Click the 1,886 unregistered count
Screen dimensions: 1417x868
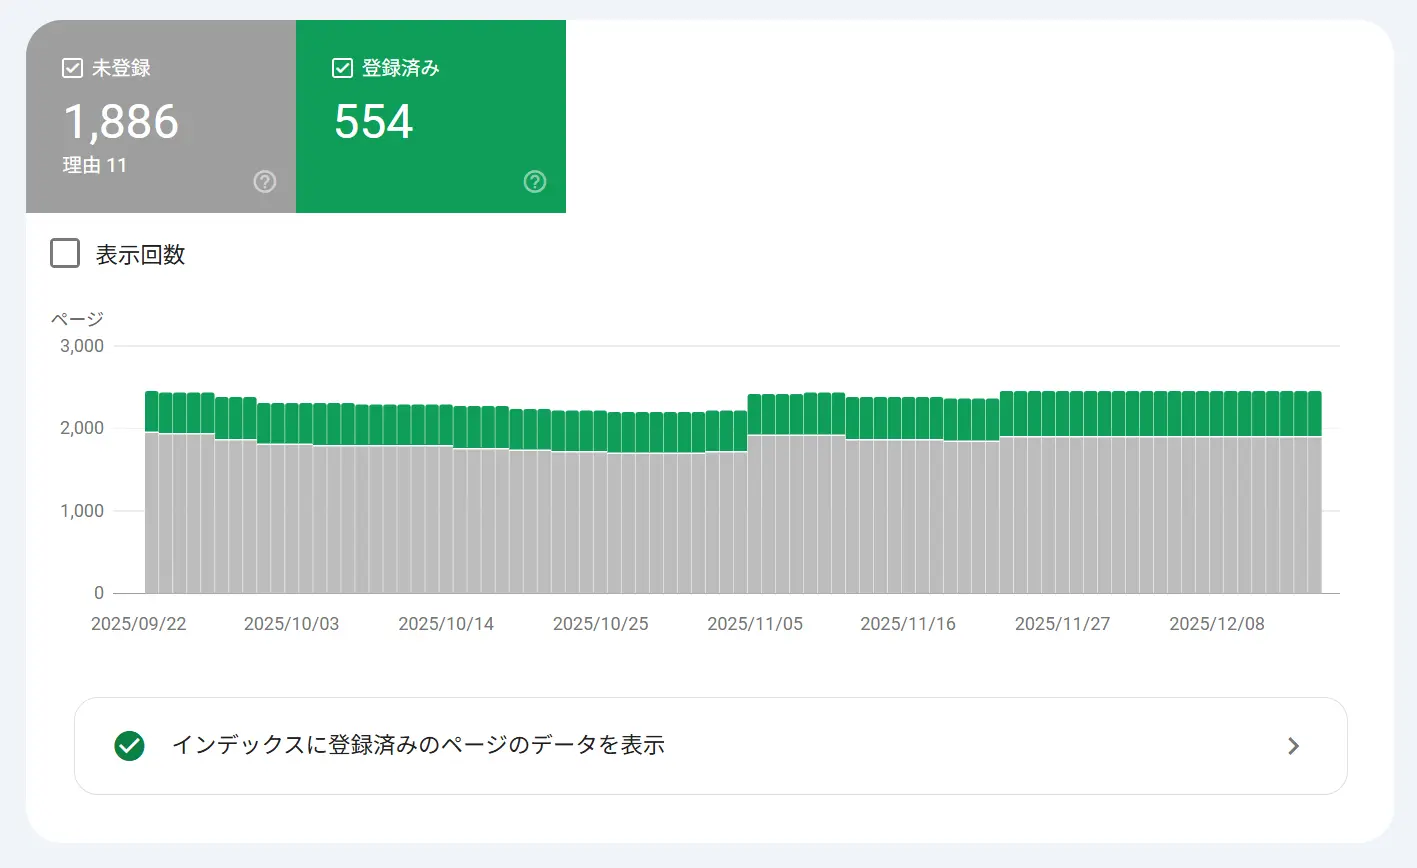tap(122, 121)
